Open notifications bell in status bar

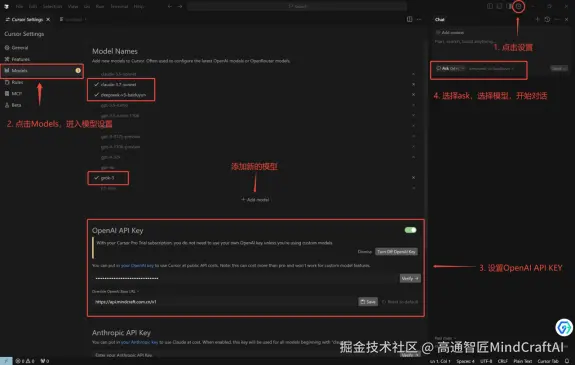tap(567, 361)
